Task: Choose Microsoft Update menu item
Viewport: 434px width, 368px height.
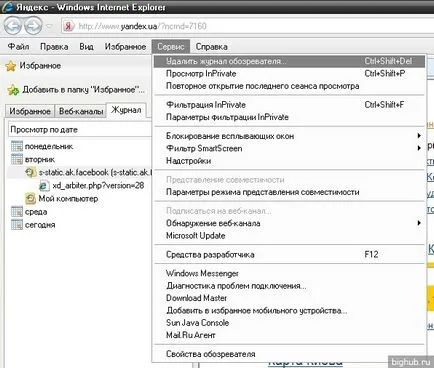Action: (x=289, y=235)
